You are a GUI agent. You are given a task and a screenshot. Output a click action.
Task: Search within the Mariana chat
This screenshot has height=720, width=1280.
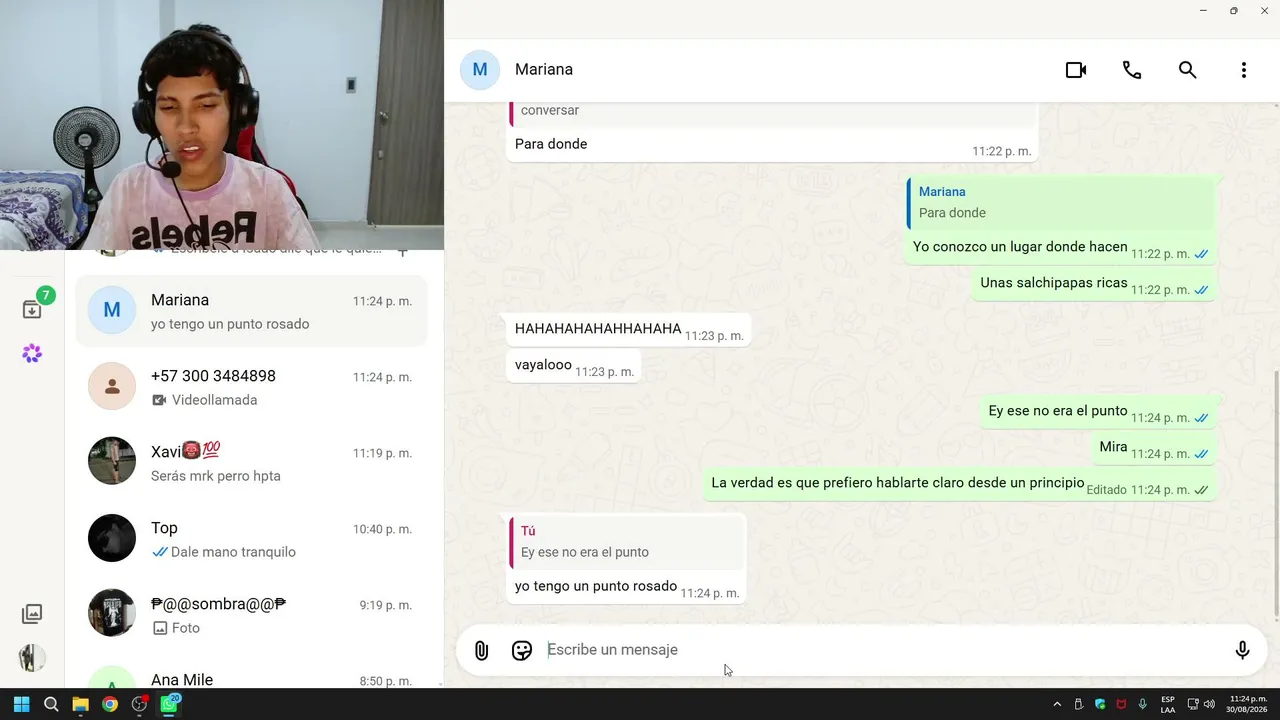coord(1187,70)
